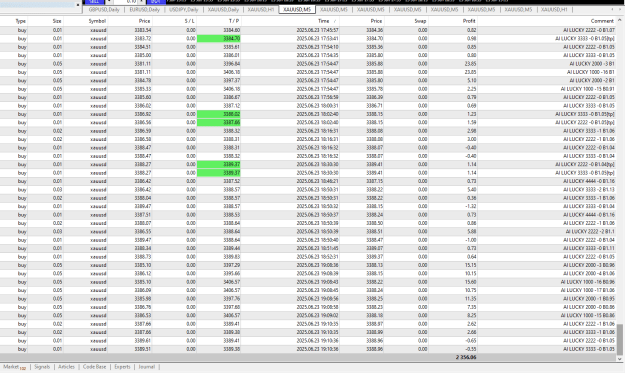Click comment AI LUCKY 2222 -2 B1.1
Viewport: 625px width, 373px height.
point(590,232)
